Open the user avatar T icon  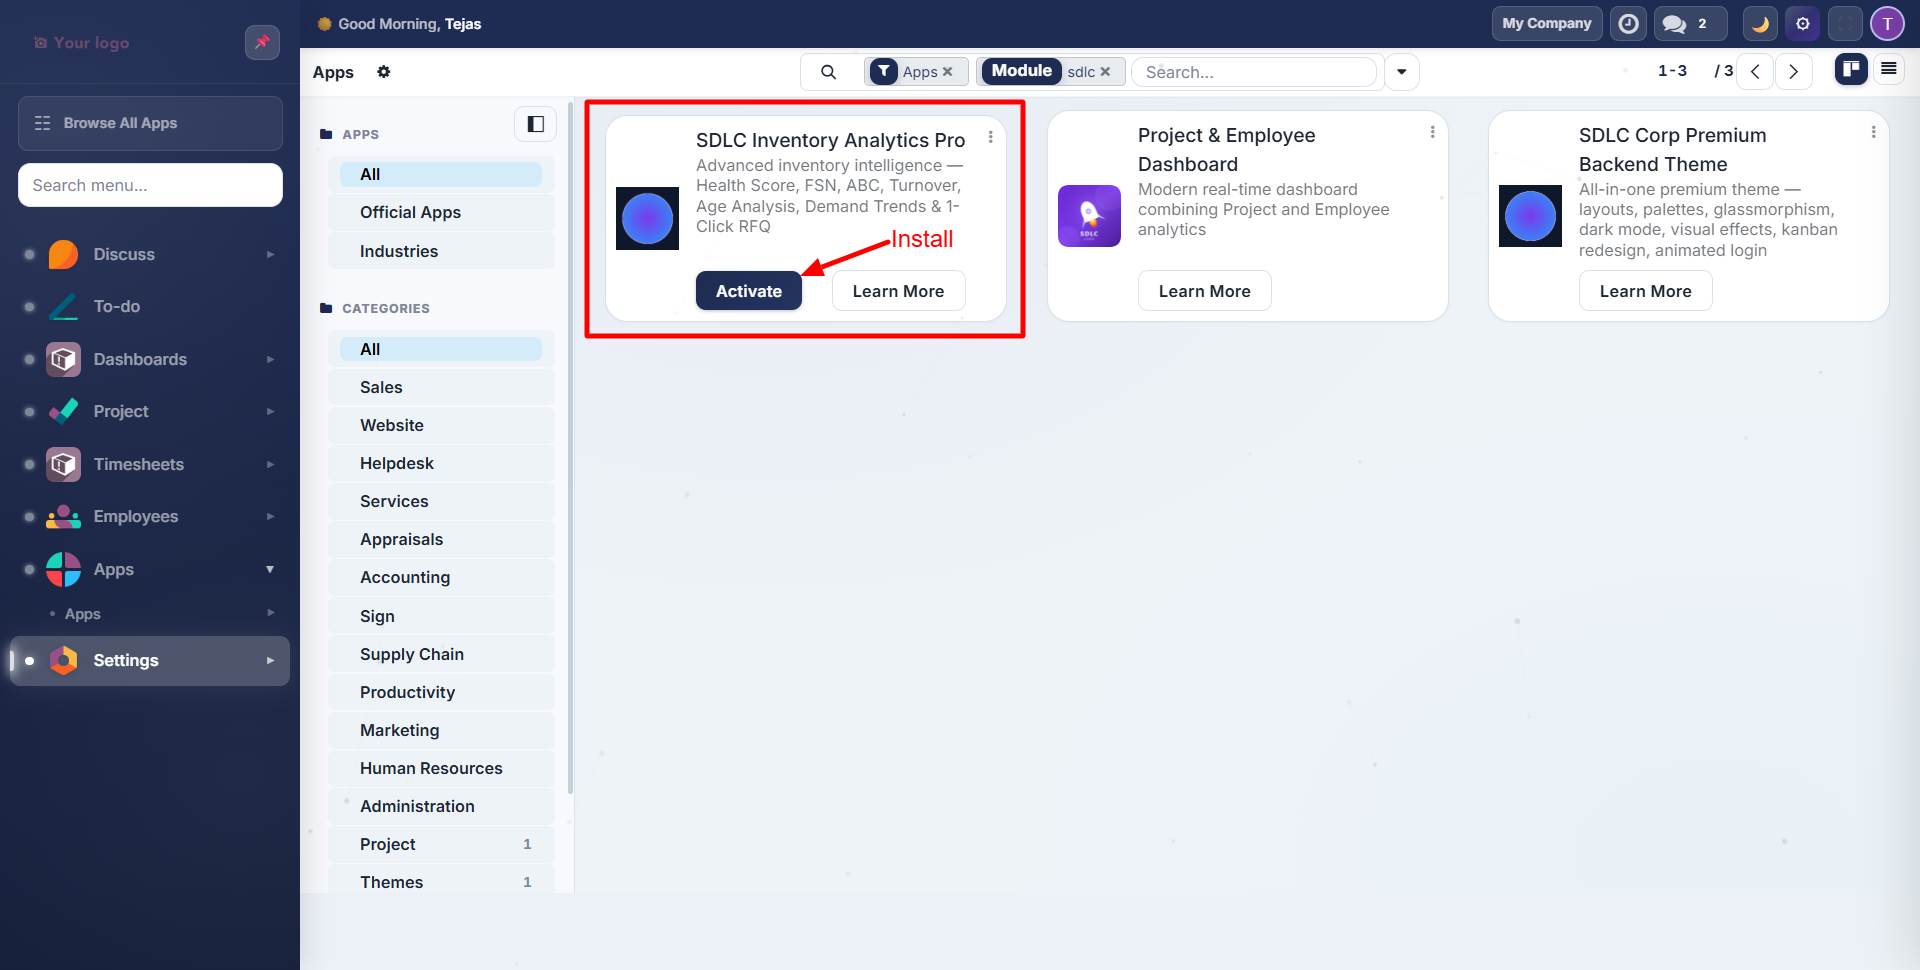click(1887, 24)
